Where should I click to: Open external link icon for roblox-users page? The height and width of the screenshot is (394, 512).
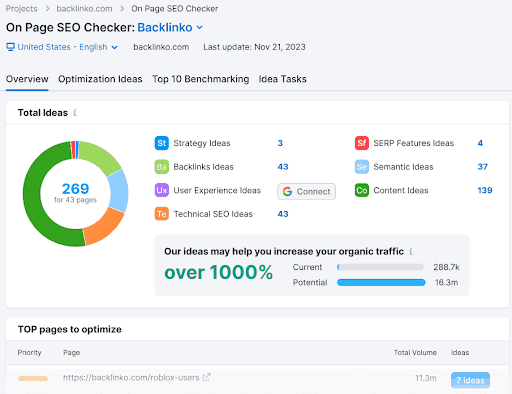point(207,377)
